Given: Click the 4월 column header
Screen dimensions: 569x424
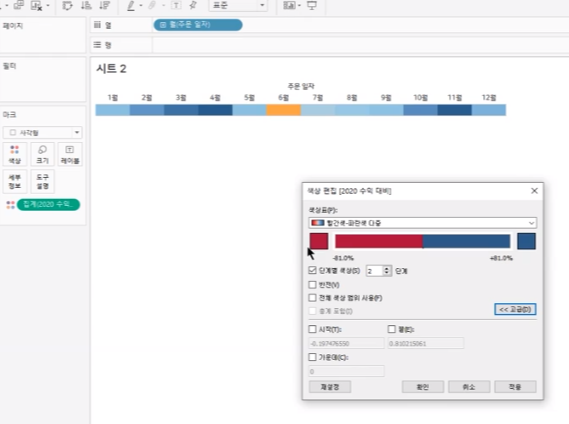Looking at the screenshot, I should (x=215, y=98).
